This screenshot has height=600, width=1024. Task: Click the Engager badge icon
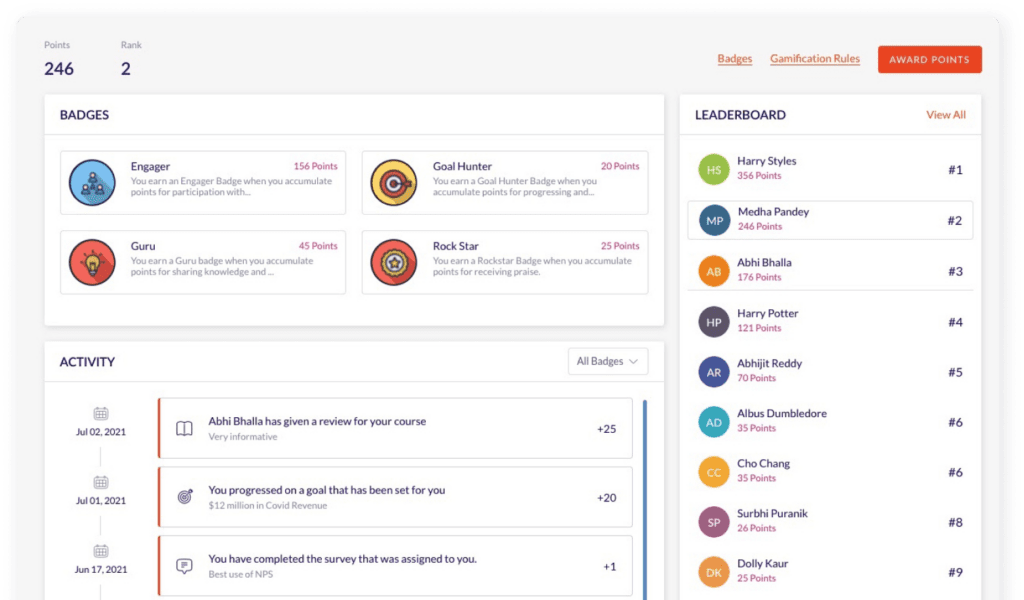[x=92, y=182]
